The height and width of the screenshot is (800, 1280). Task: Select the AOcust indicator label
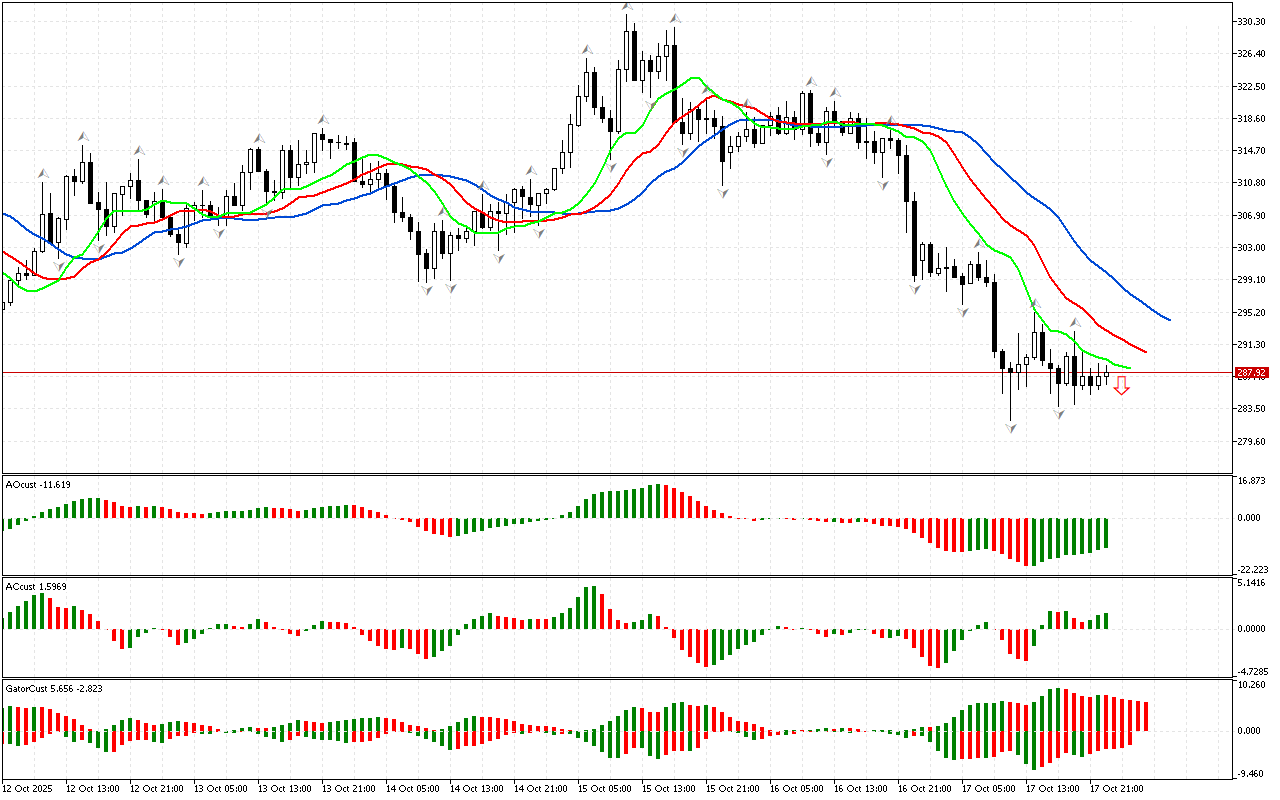point(38,484)
